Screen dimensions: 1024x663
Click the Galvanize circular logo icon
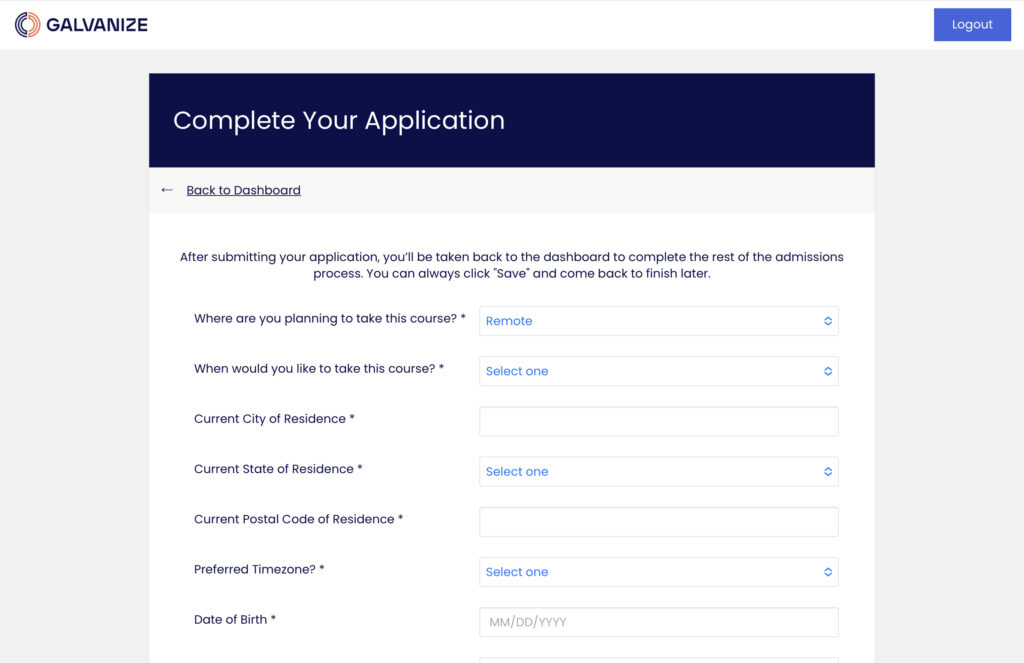[28, 25]
